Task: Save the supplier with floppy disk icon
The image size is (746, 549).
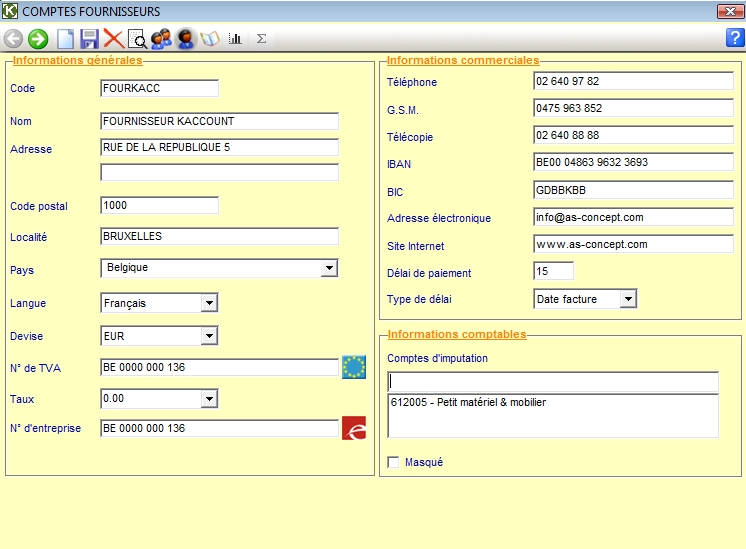Action: [89, 39]
